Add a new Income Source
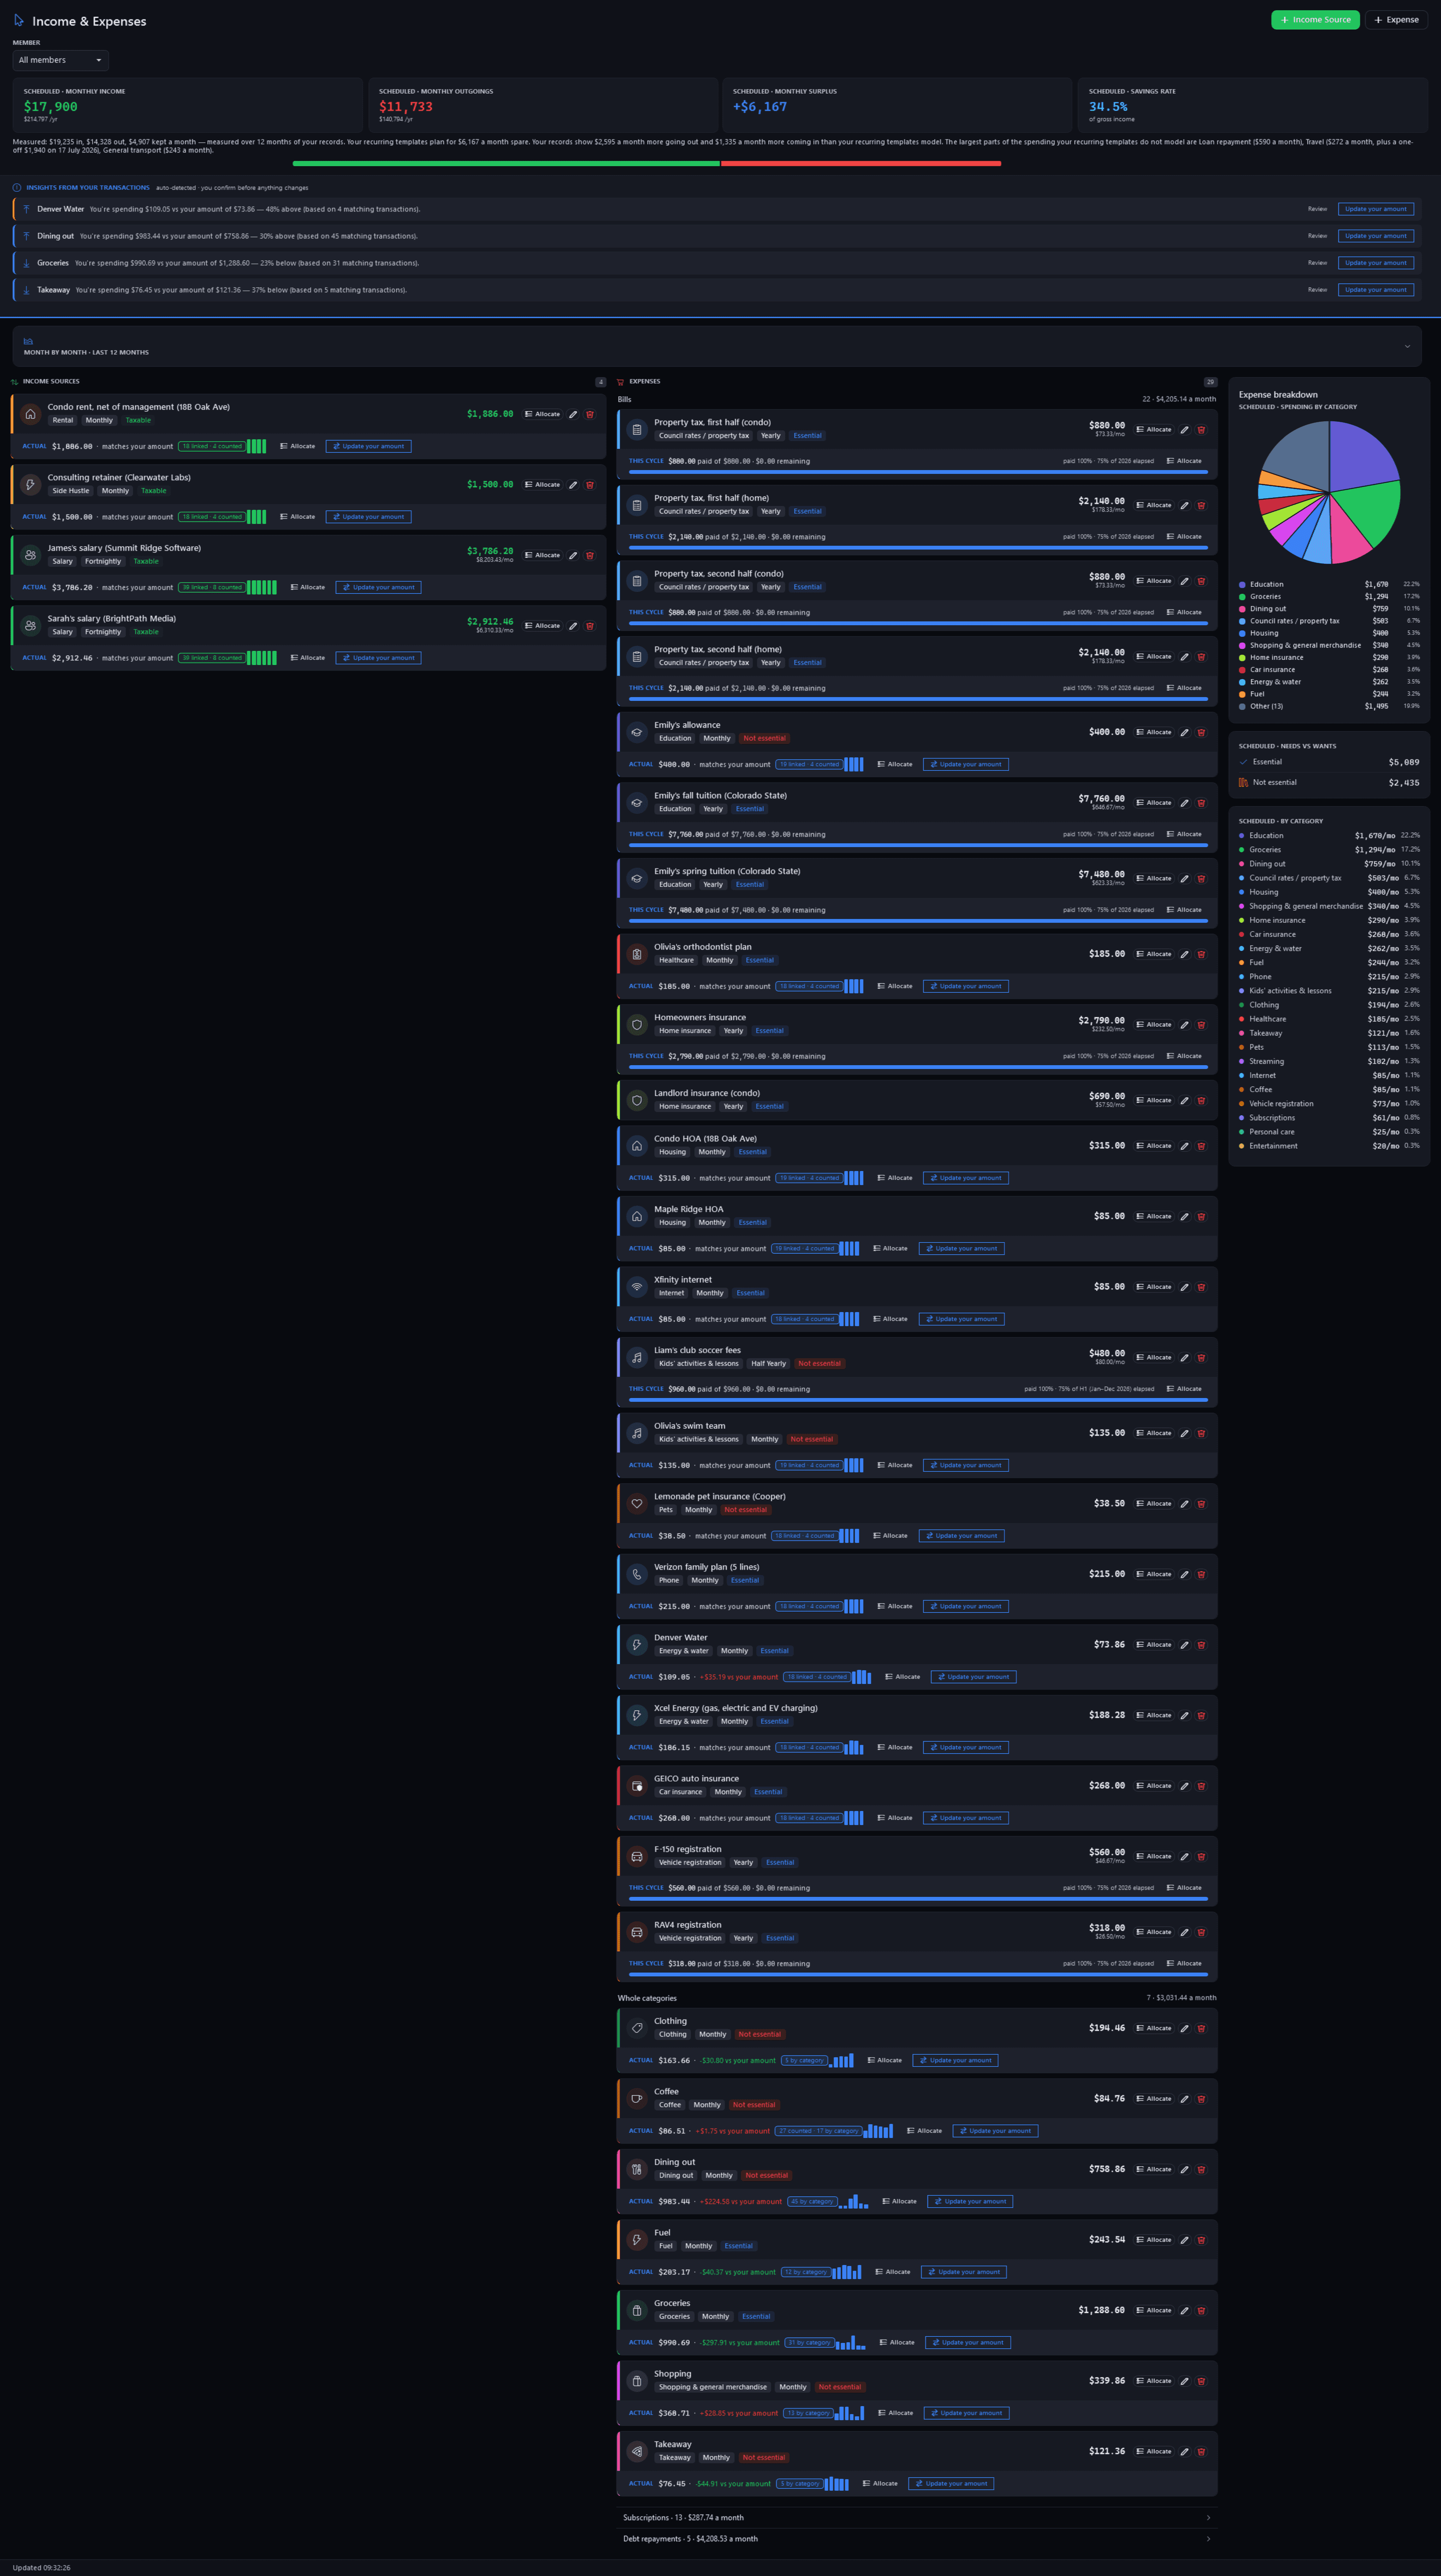The image size is (1441, 2576). 1315,20
